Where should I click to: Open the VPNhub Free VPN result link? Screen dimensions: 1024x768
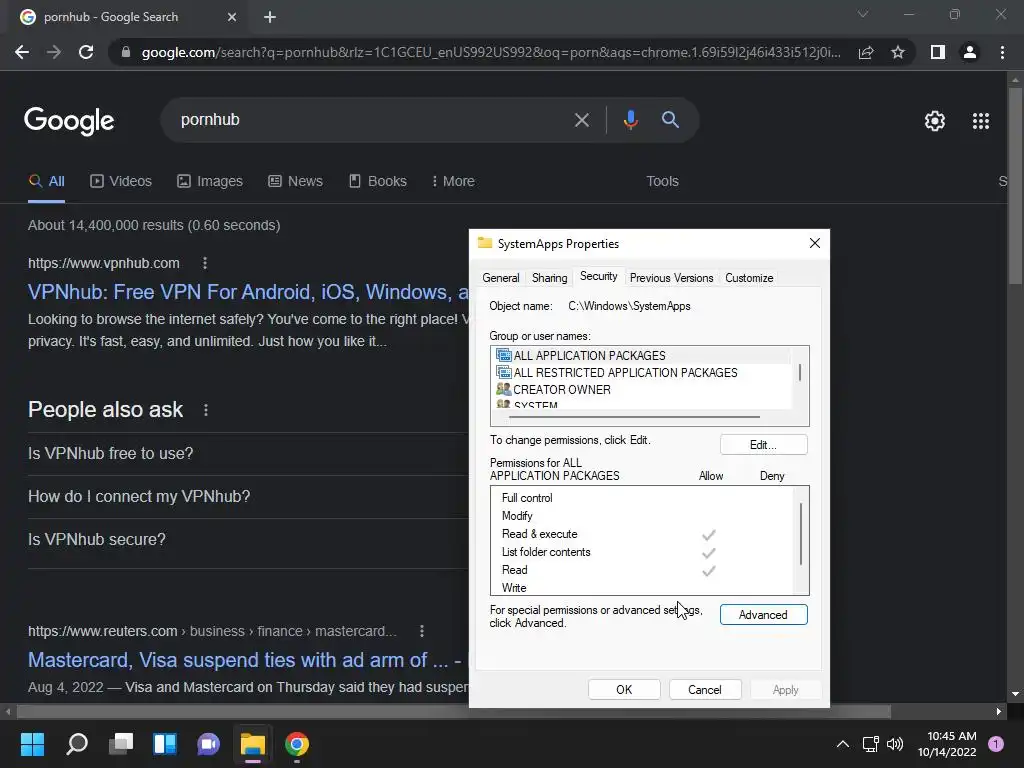tap(248, 292)
